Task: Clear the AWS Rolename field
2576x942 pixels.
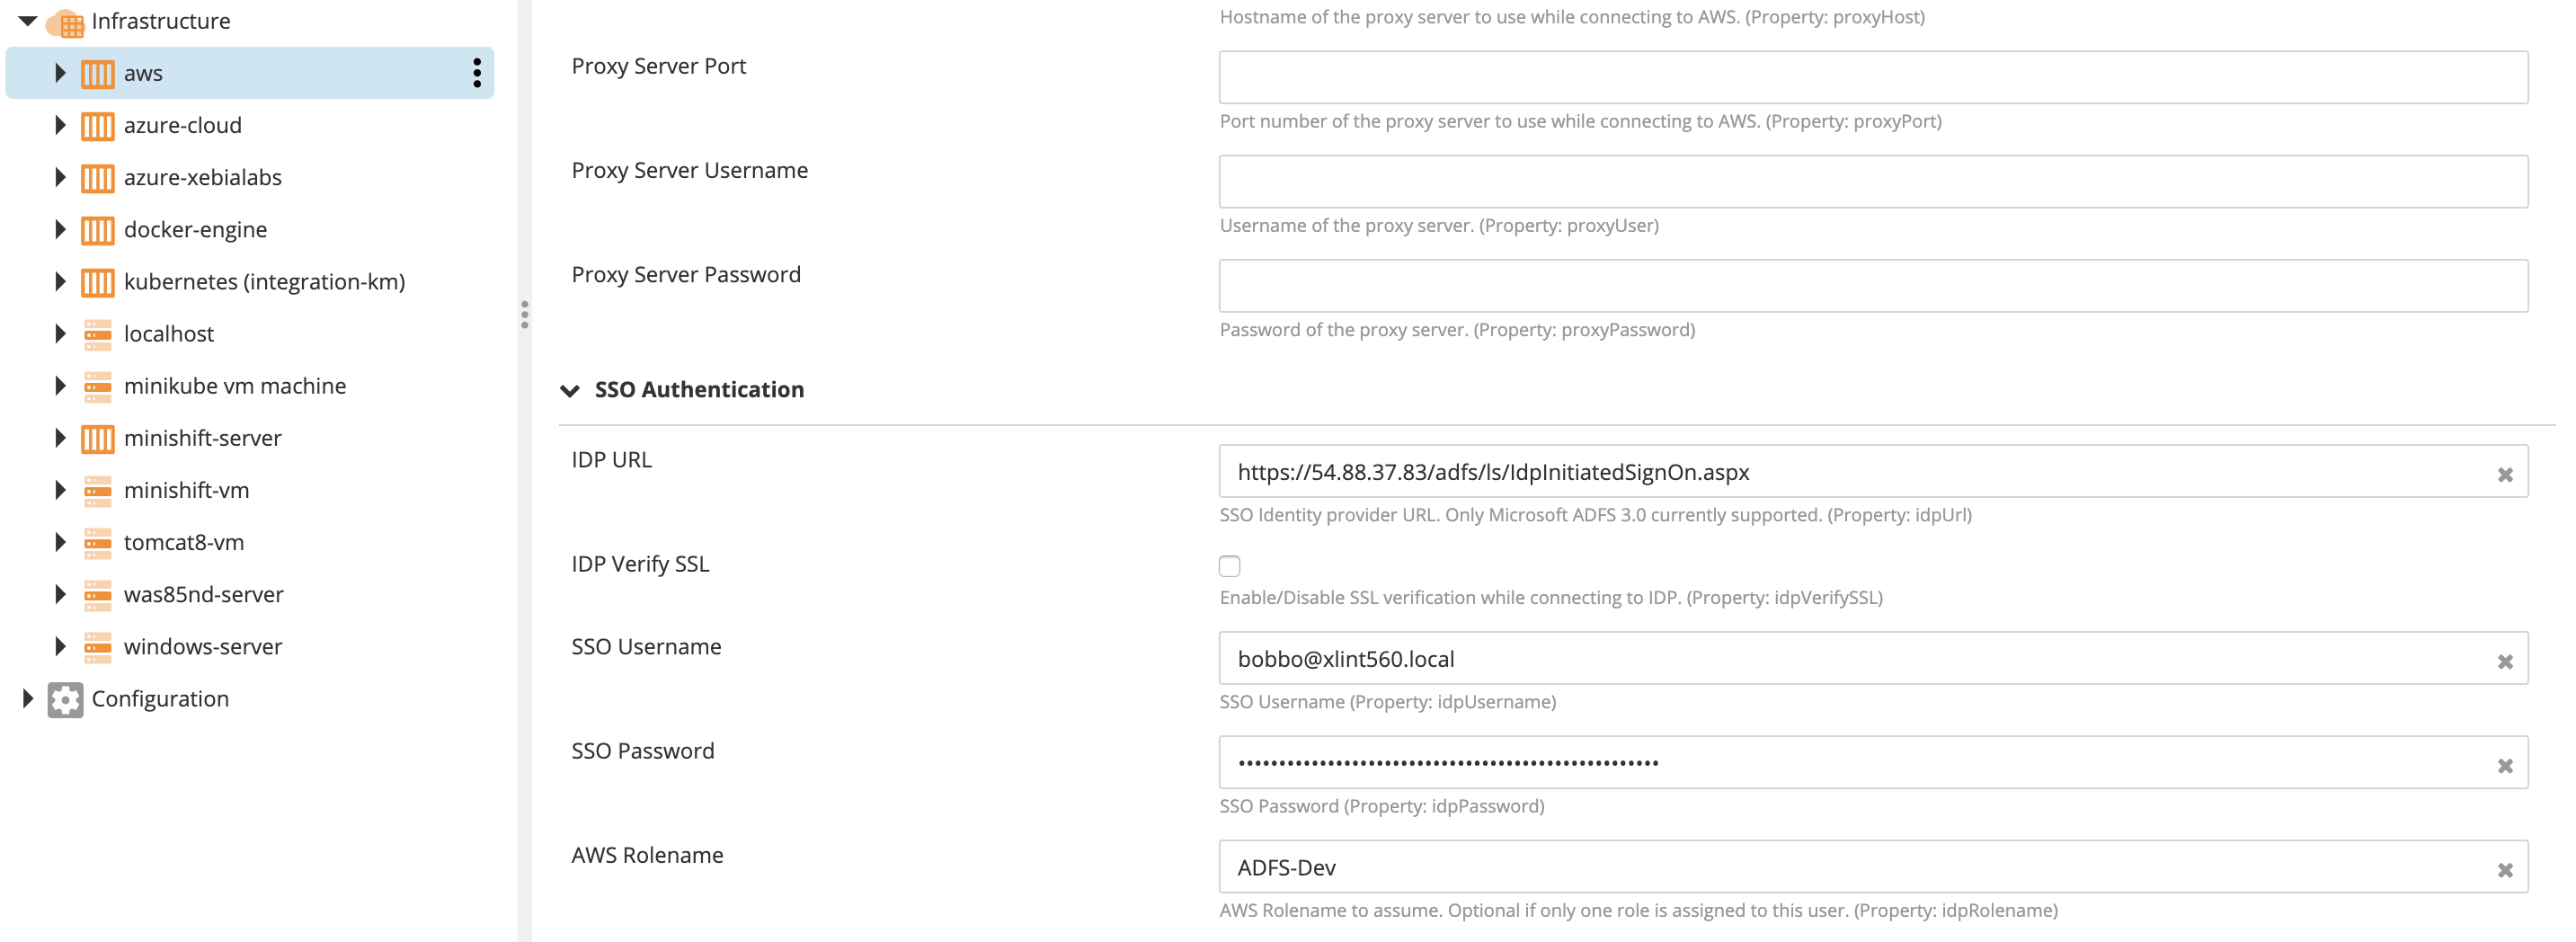Action: coord(2505,870)
